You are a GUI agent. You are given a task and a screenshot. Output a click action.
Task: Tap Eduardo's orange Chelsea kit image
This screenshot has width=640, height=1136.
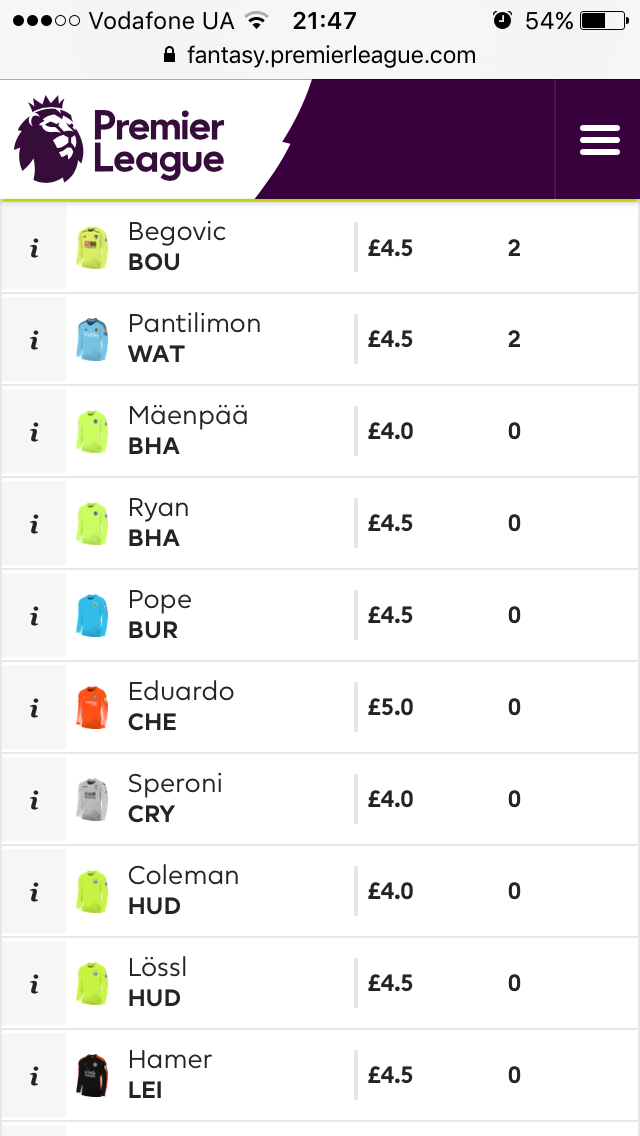[x=92, y=708]
